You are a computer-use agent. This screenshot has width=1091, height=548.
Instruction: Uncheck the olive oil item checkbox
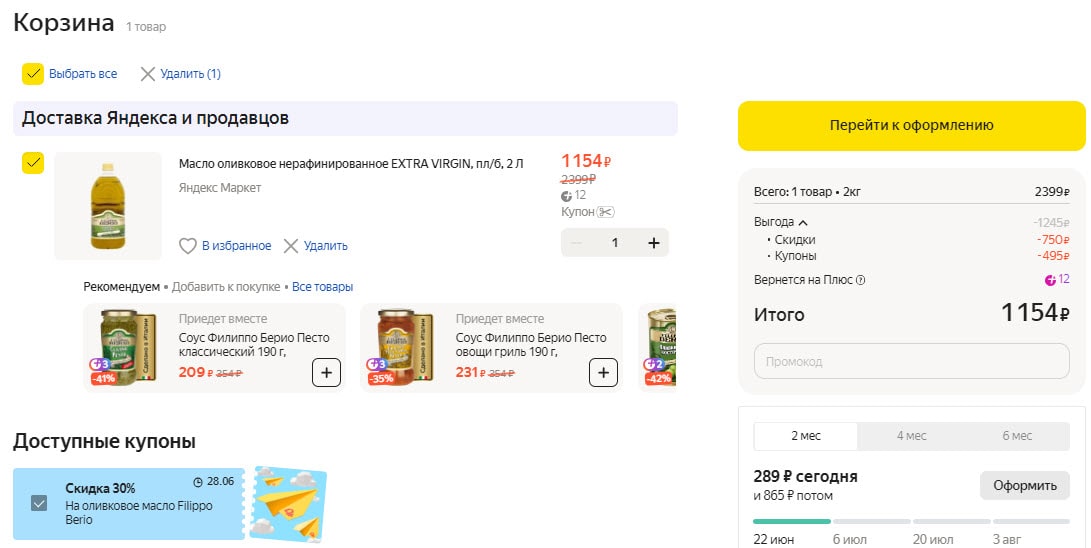point(33,163)
